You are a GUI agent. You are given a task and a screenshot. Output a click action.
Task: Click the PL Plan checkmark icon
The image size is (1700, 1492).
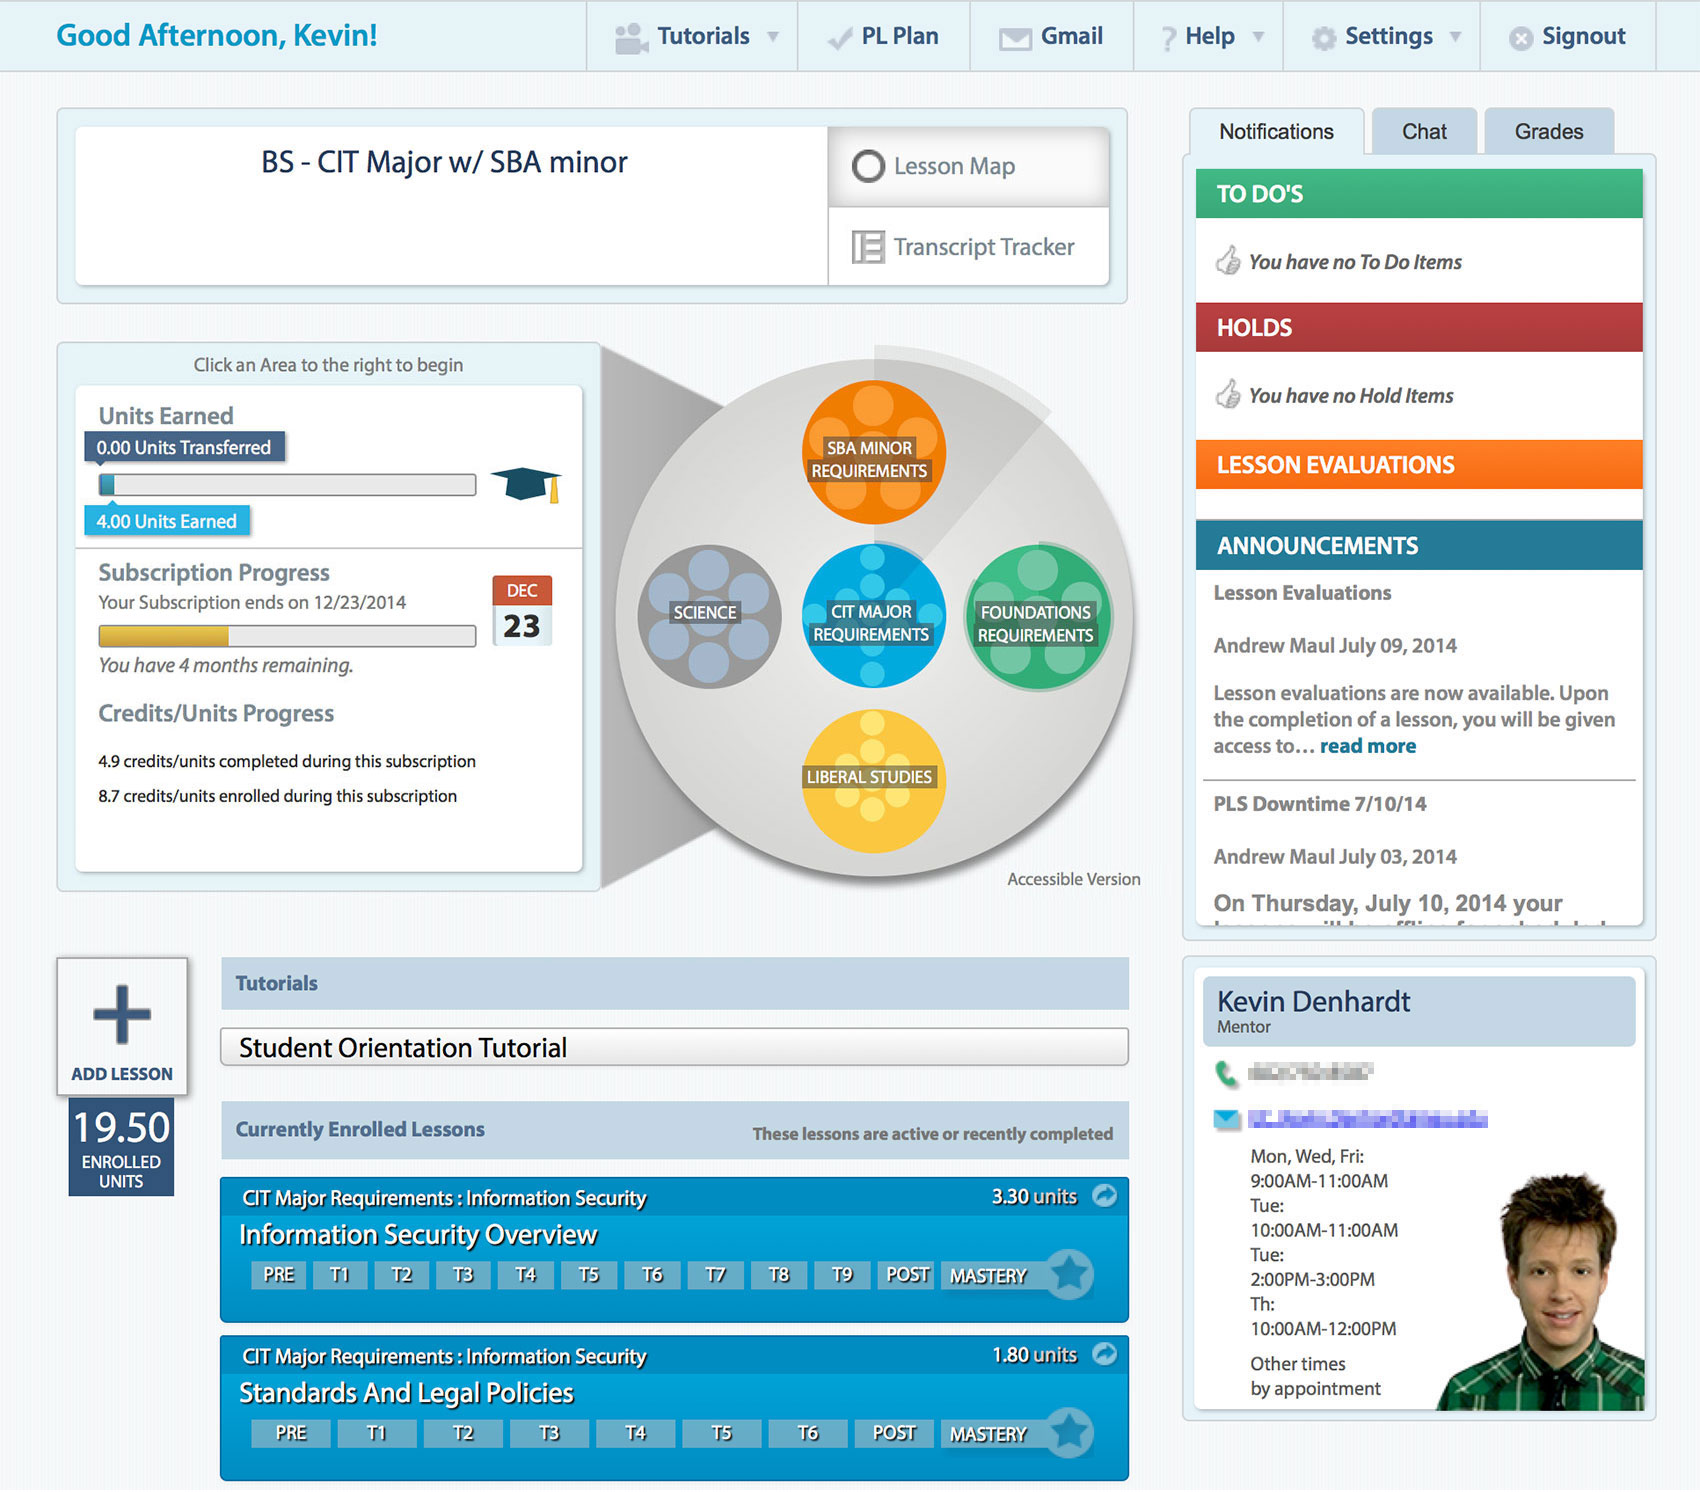(839, 39)
